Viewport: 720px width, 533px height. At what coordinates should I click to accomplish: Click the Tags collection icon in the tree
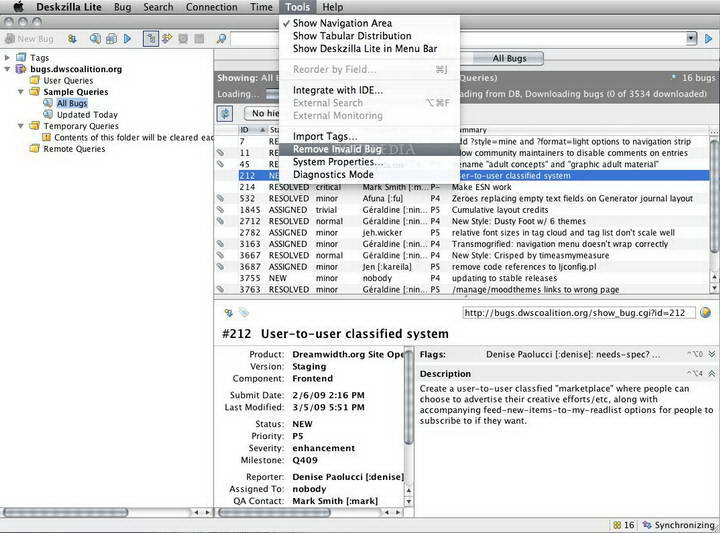pos(21,57)
